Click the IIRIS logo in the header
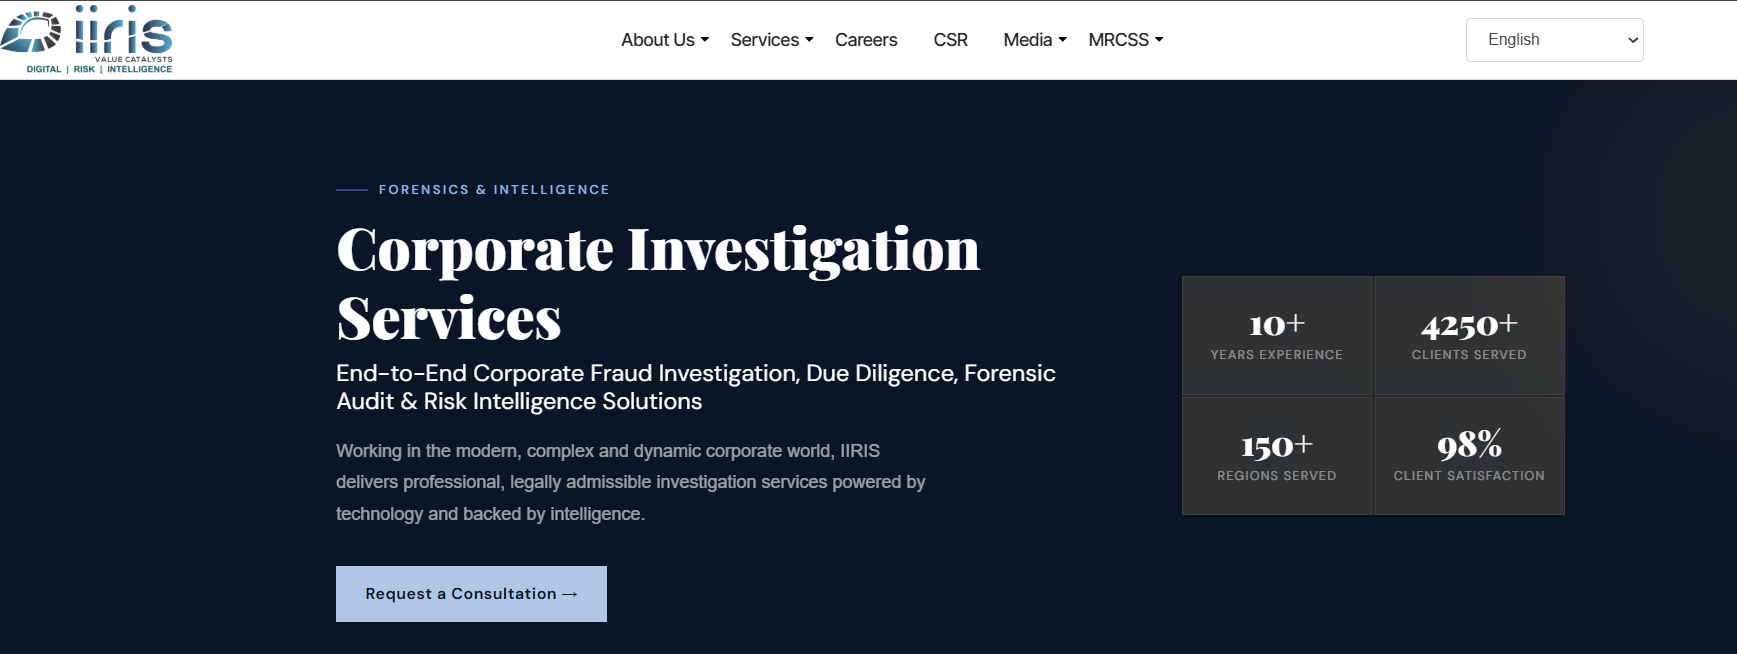Screen dimensions: 1737x654 [x=87, y=40]
